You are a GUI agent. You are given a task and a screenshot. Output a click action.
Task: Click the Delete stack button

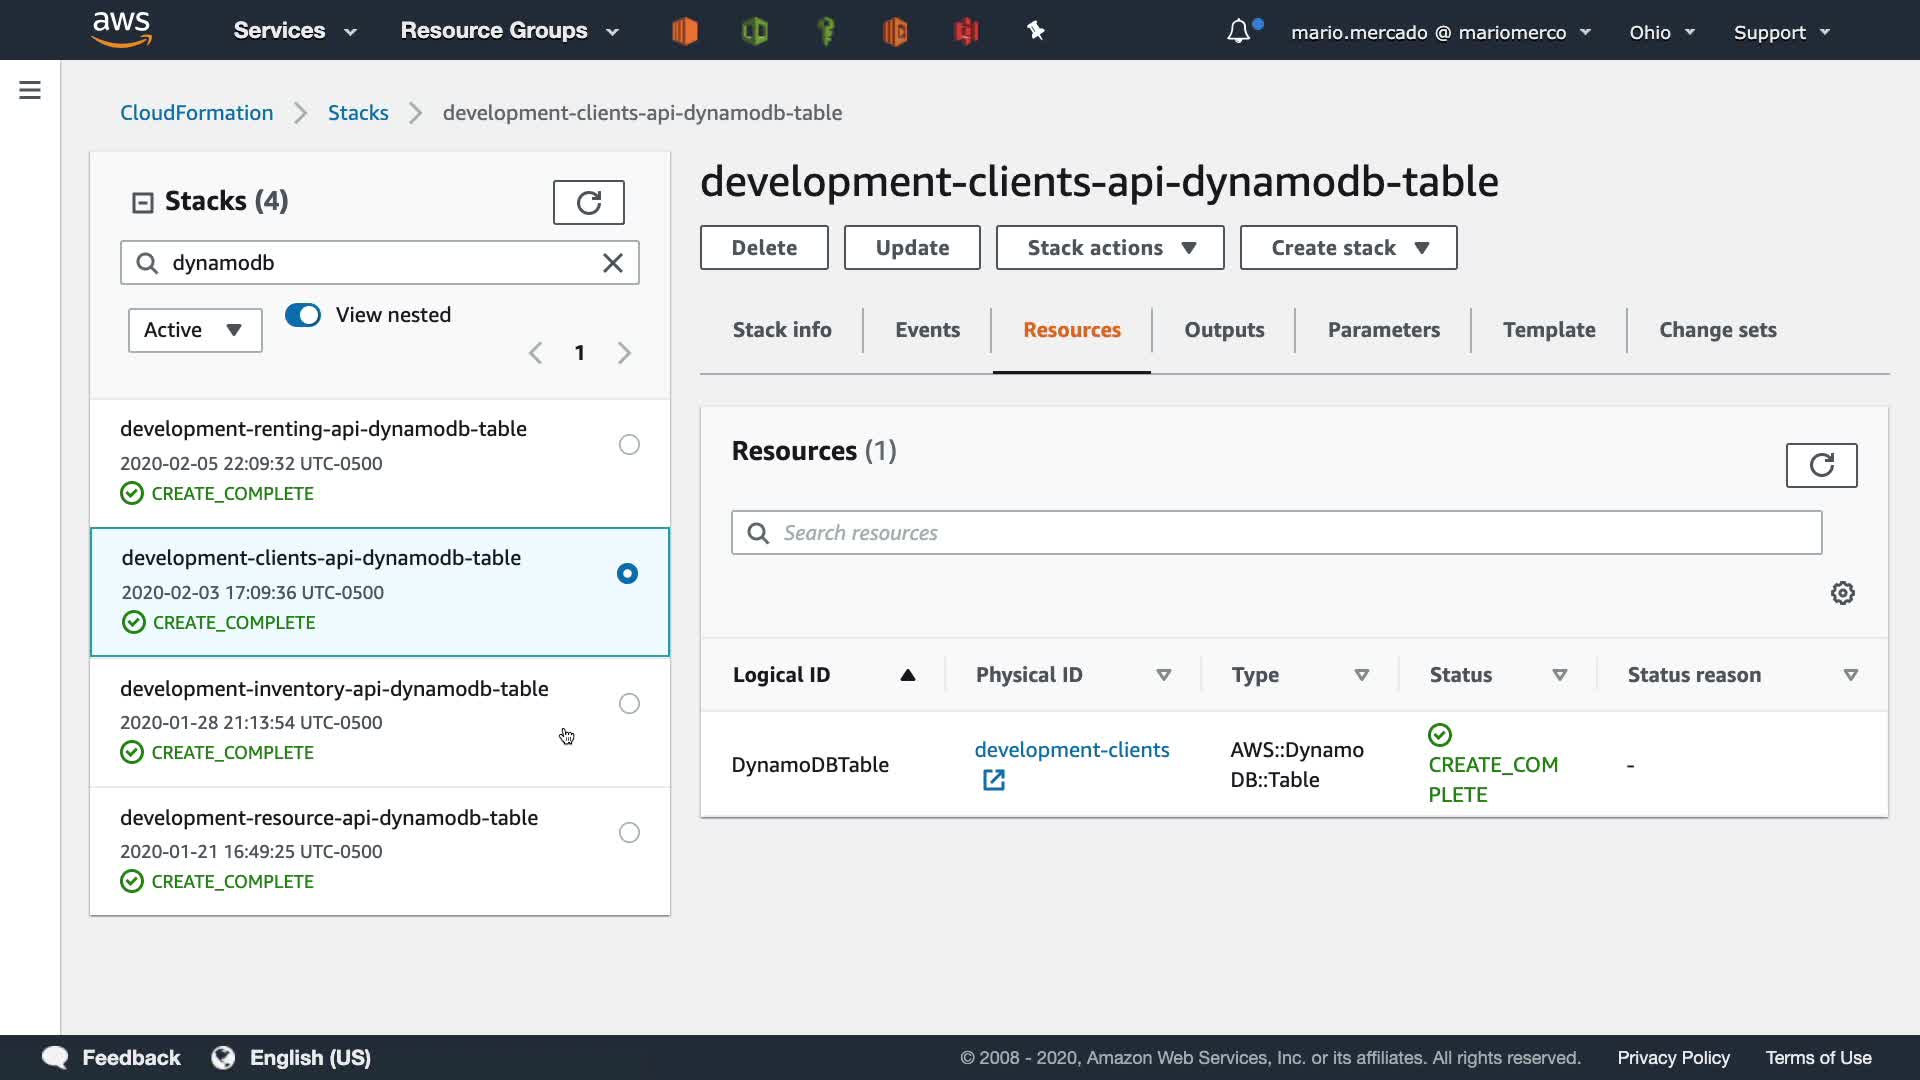point(764,248)
